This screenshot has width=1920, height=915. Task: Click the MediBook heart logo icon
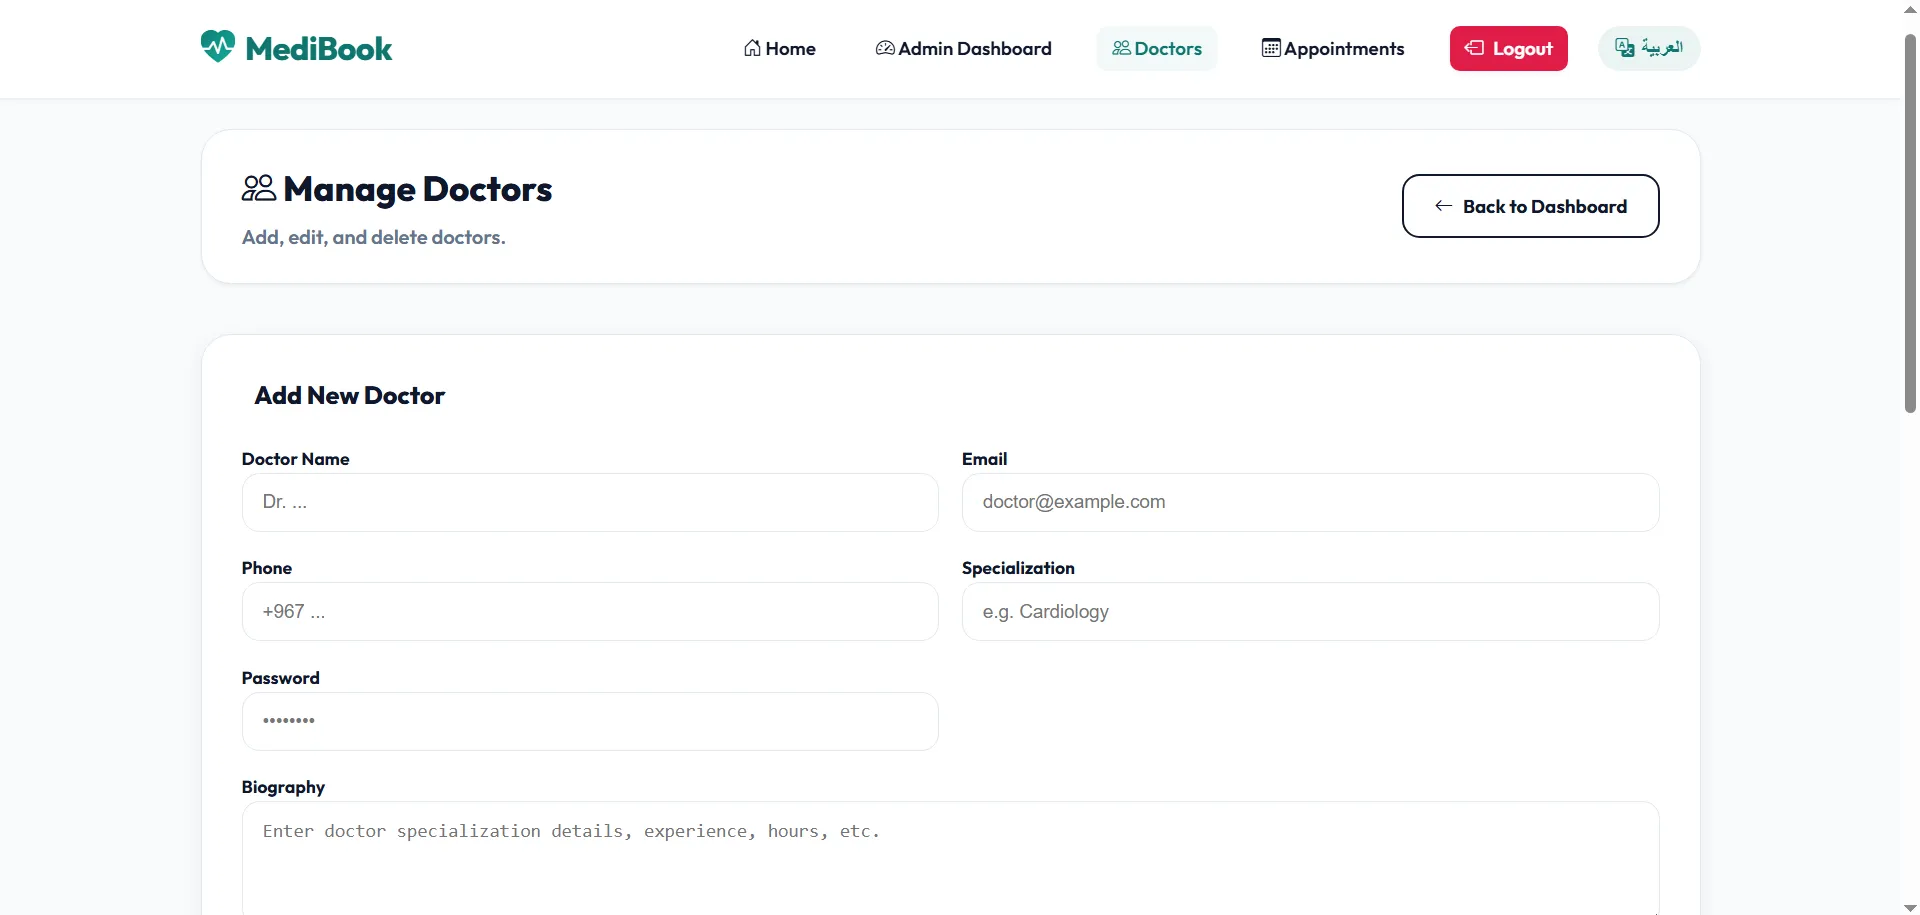click(x=218, y=46)
